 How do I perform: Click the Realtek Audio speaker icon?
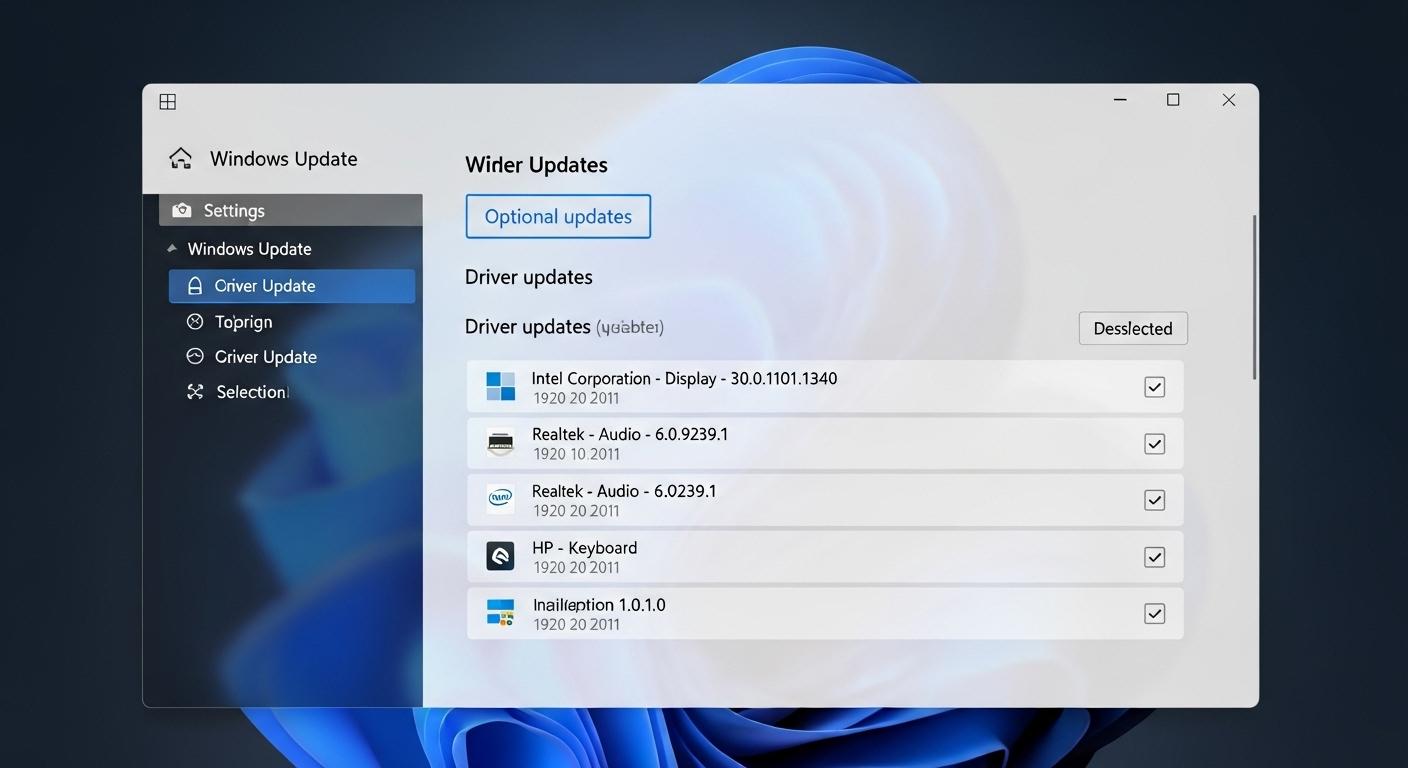(500, 443)
